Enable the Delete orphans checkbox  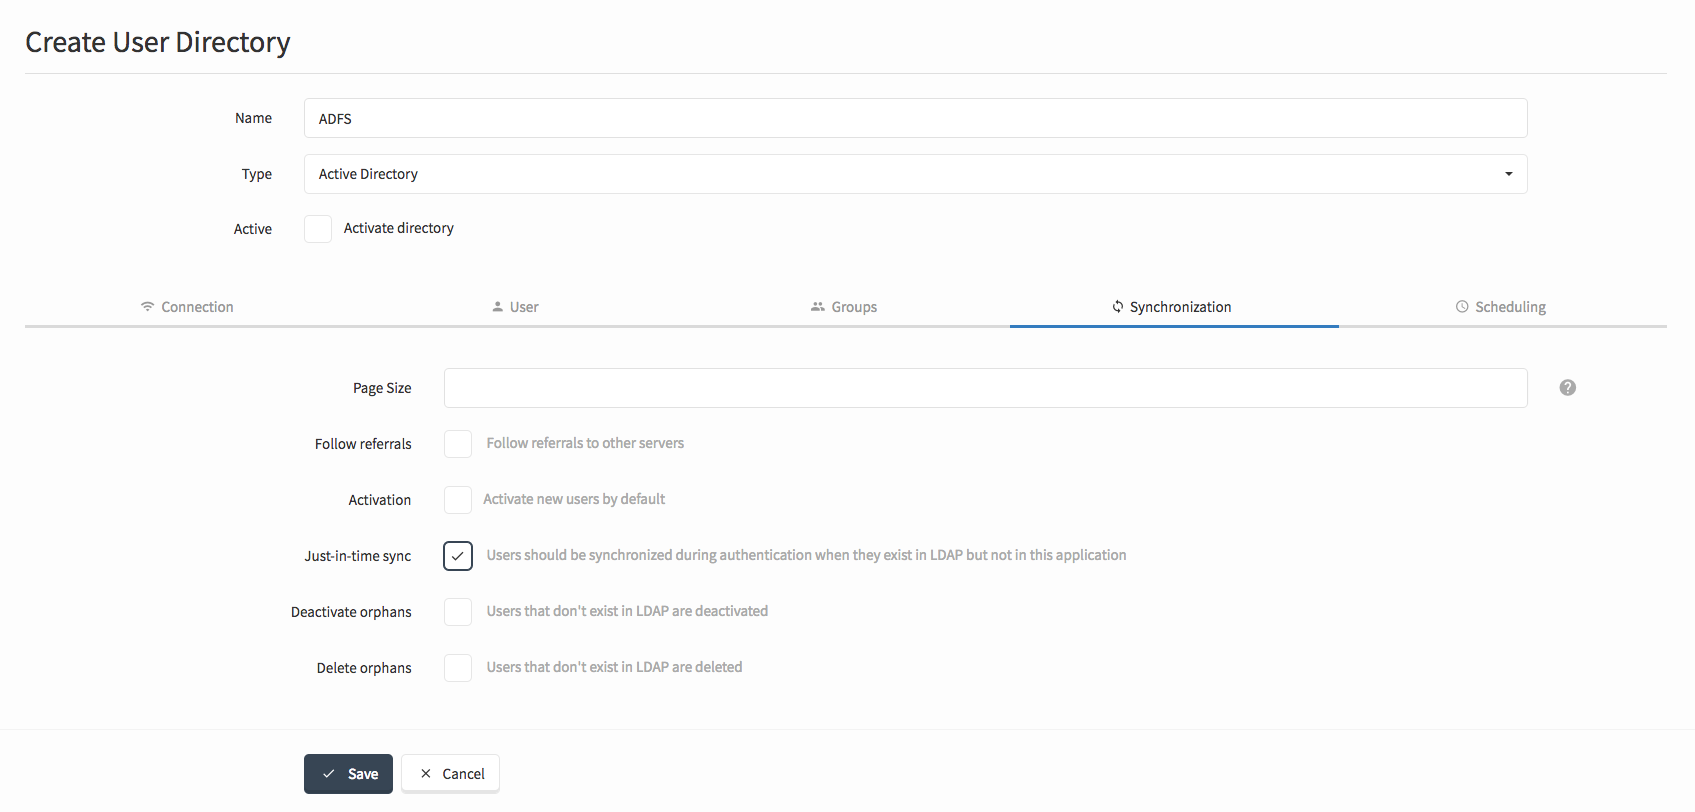[x=458, y=668]
